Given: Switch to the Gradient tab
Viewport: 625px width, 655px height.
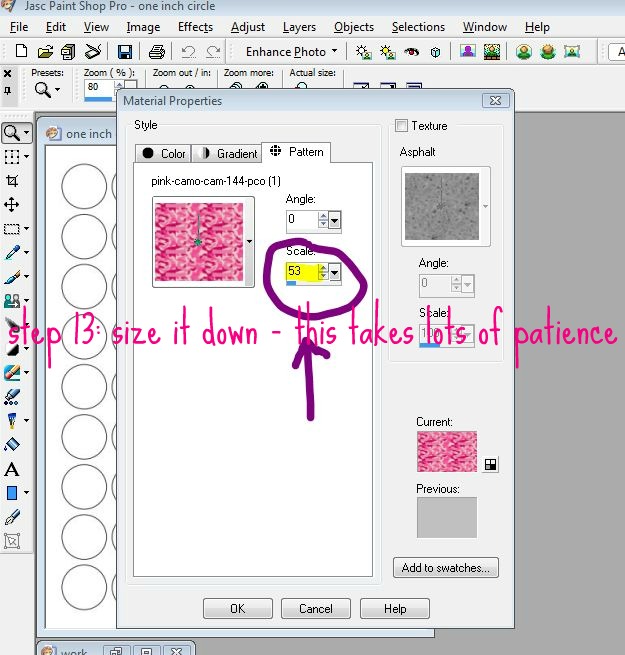Looking at the screenshot, I should 227,153.
